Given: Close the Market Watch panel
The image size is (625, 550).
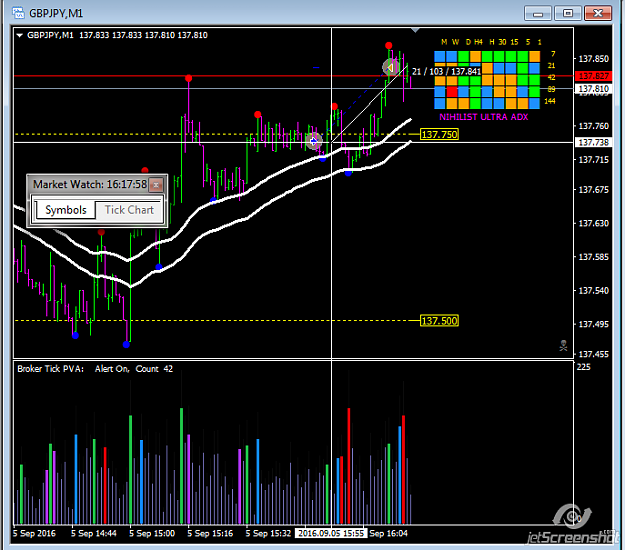Looking at the screenshot, I should click(156, 185).
